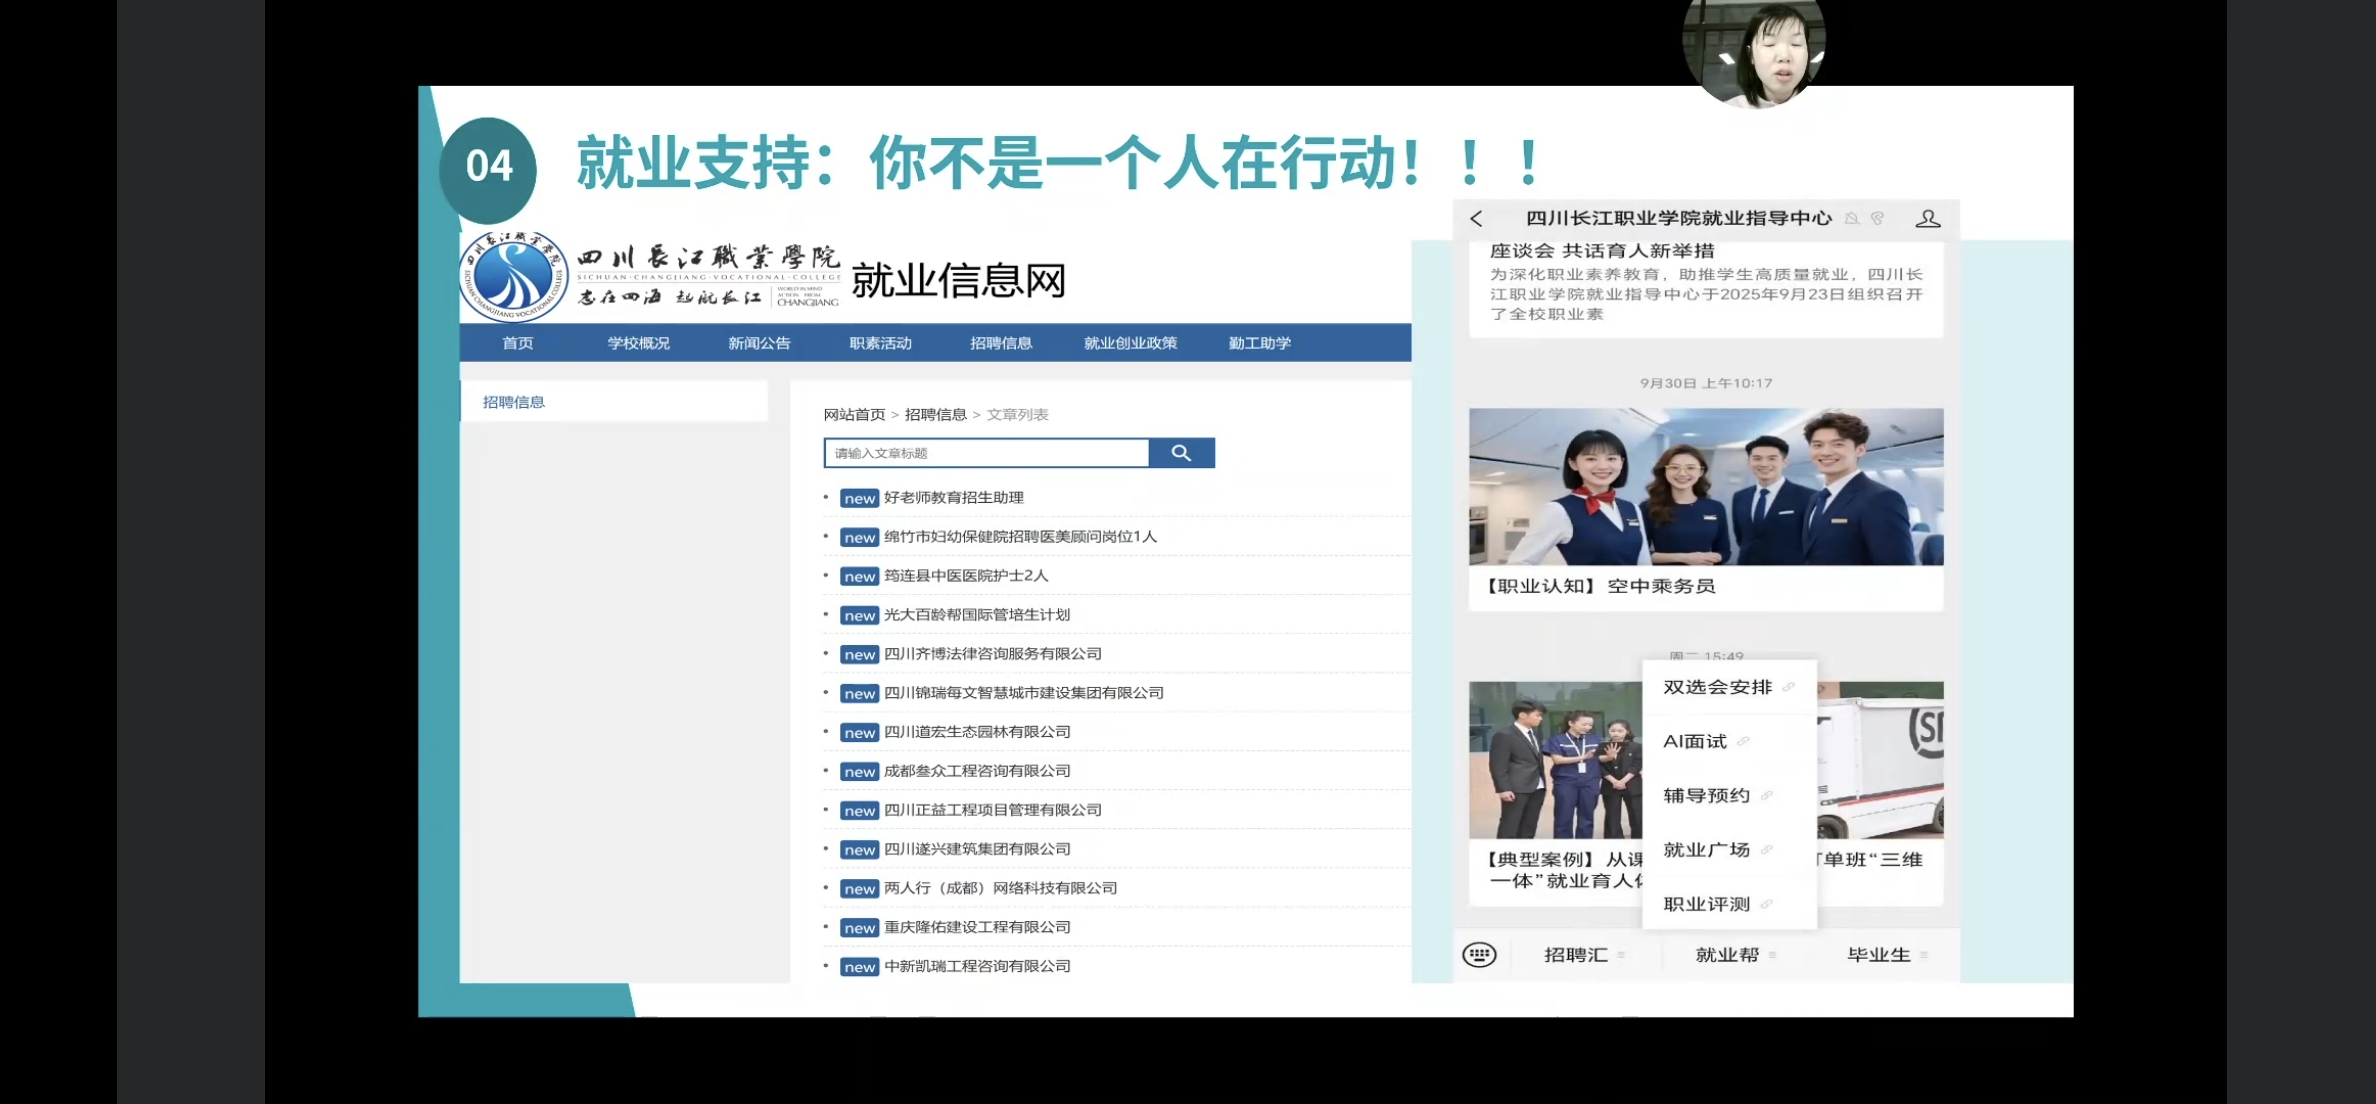The width and height of the screenshot is (2376, 1104).
Task: Open 辅导预约 menu item
Action: (1706, 795)
